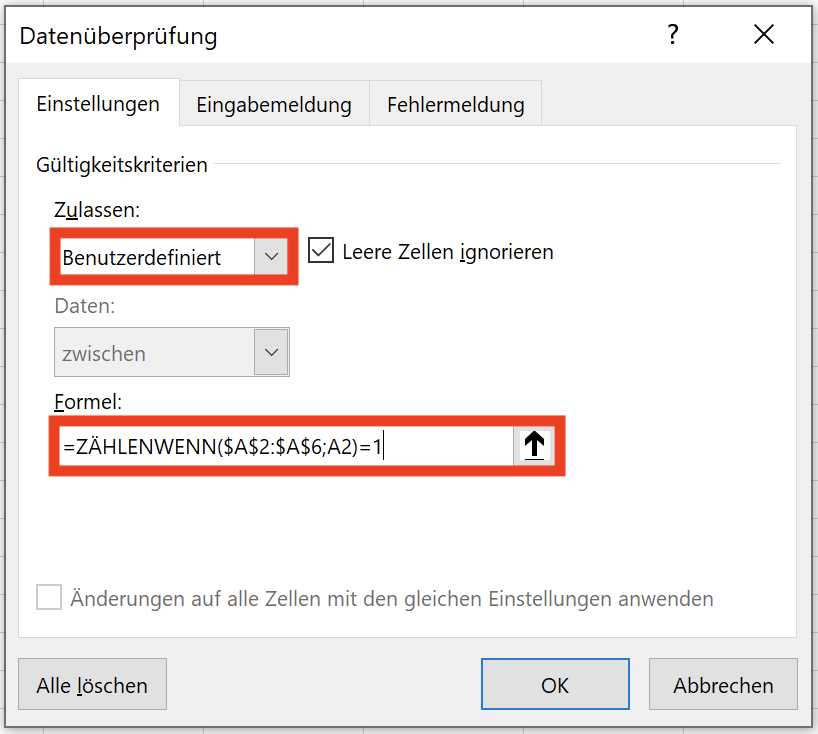Click the Leere Zellen ignorieren label
Image resolution: width=818 pixels, height=734 pixels.
tap(448, 252)
